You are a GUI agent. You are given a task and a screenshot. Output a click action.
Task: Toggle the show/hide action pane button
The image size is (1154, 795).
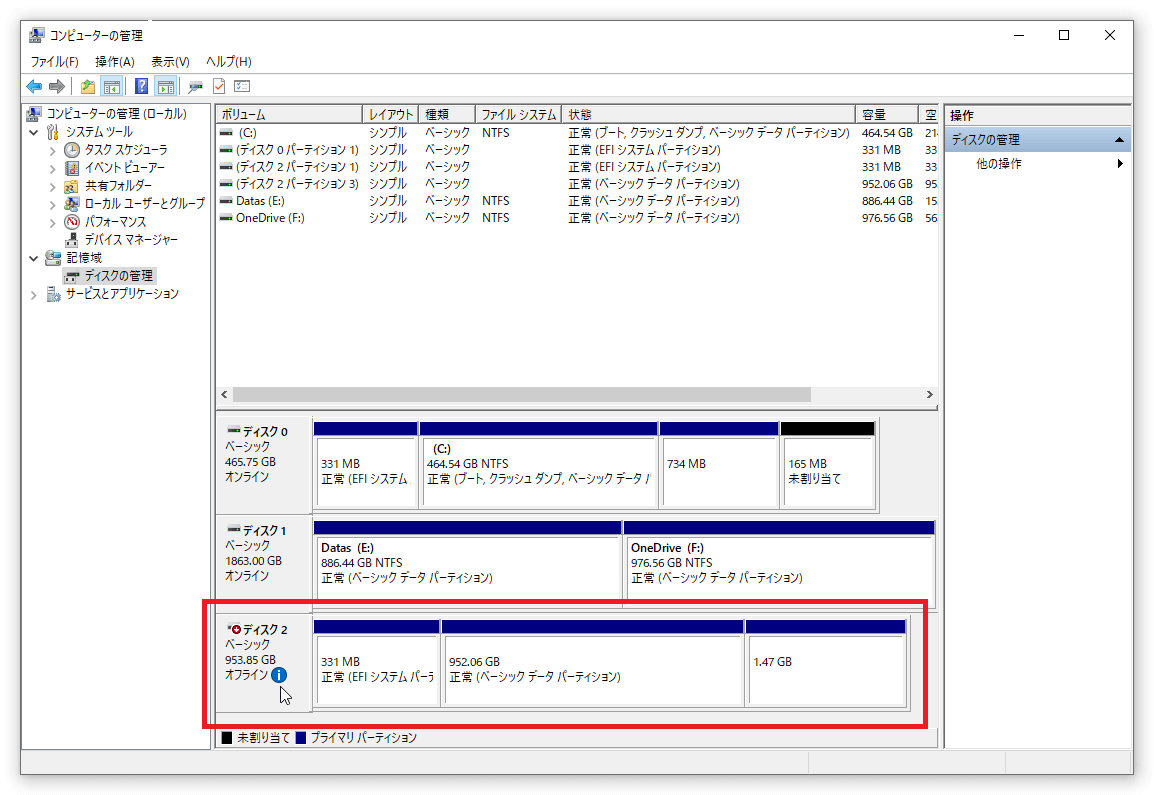(x=166, y=87)
